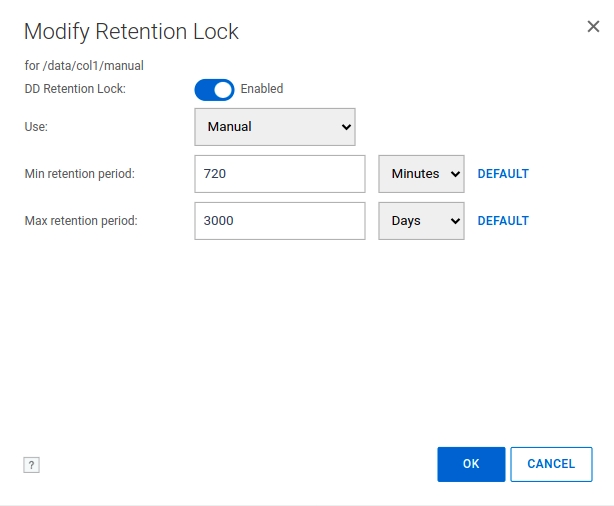Click the "Use:" label

tap(36, 127)
